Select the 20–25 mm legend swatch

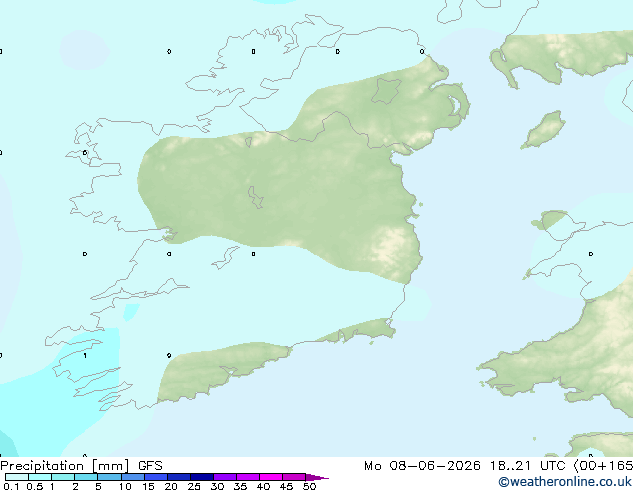pyautogui.click(x=178, y=477)
